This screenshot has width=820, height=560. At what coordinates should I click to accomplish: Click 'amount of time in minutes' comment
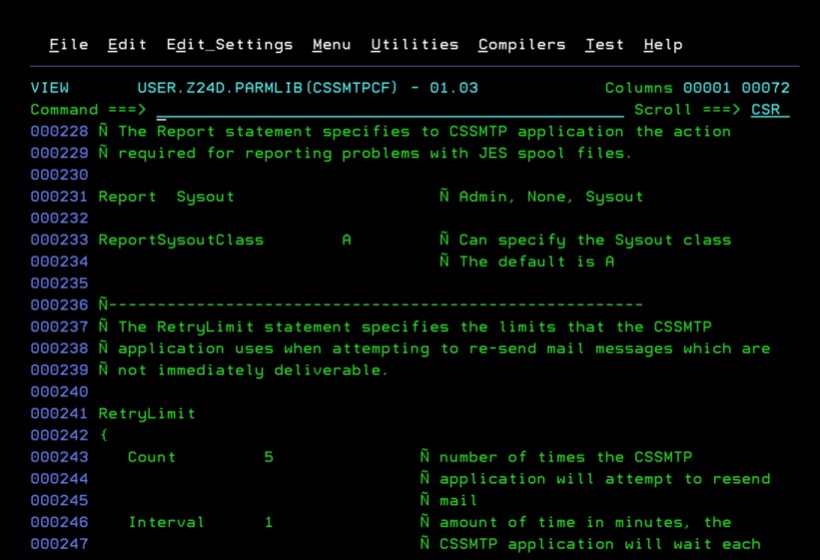click(x=575, y=522)
